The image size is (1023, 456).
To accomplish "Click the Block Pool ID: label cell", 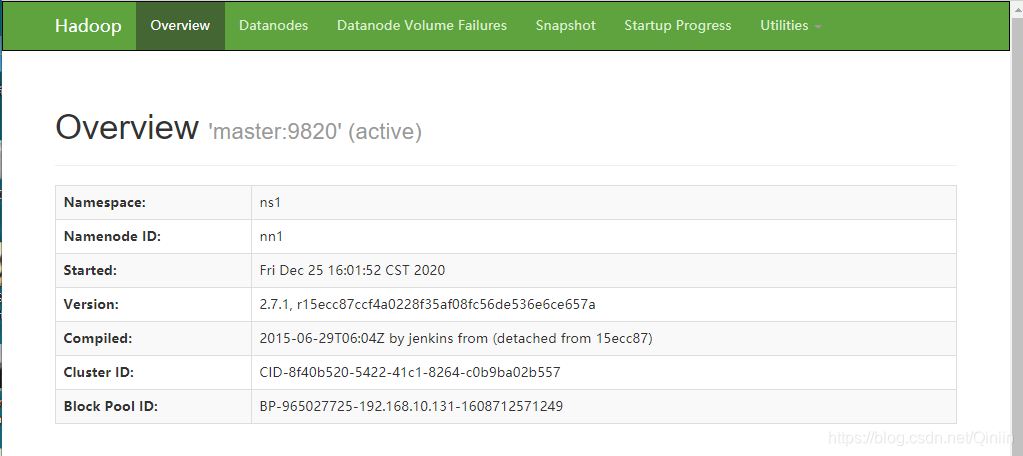I will click(153, 406).
